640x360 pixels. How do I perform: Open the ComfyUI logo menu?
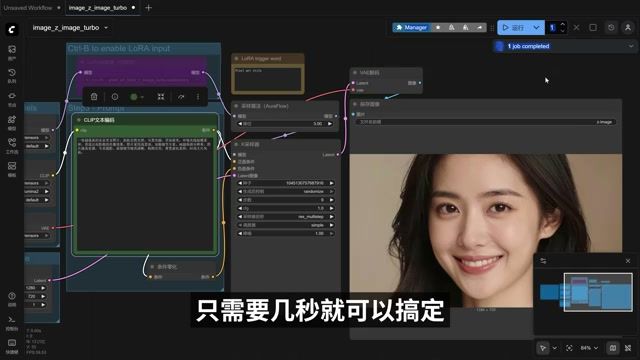tap(12, 29)
